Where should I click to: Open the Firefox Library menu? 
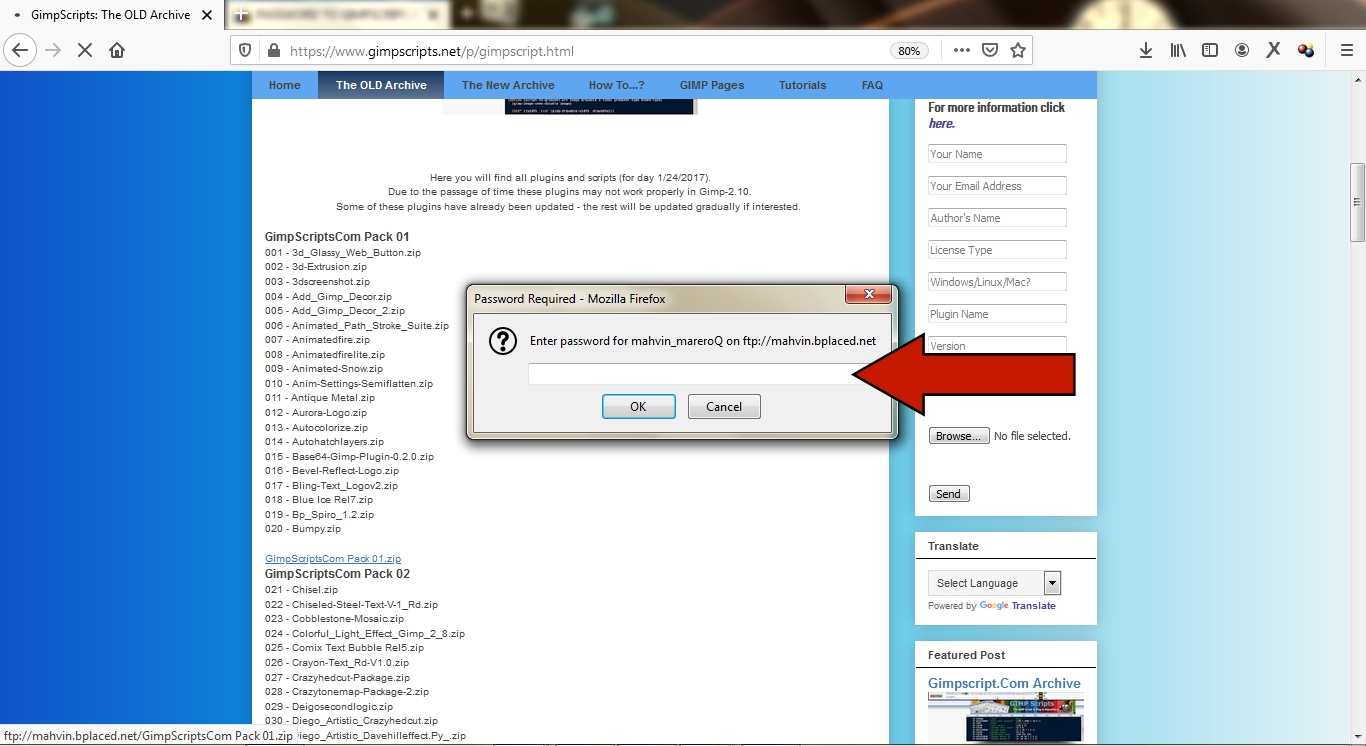pyautogui.click(x=1178, y=50)
